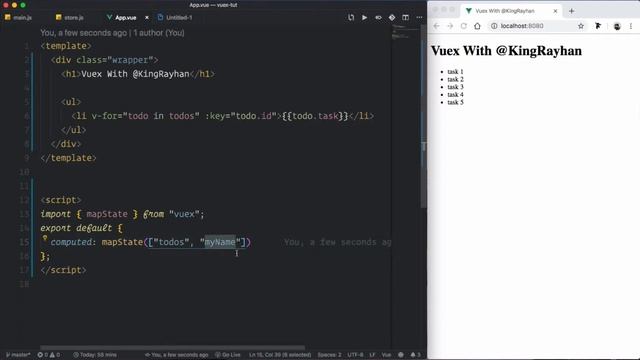Open a new browser tab
Viewport: 640px width, 360px height.
pyautogui.click(x=571, y=11)
